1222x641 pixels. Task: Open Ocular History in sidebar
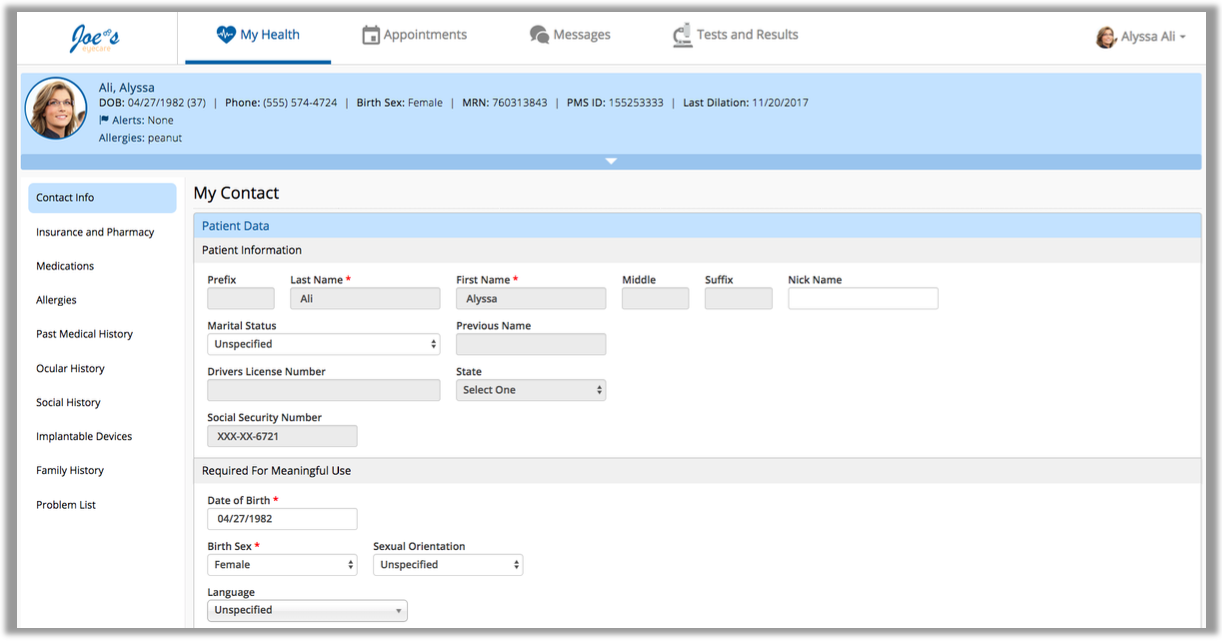[70, 368]
